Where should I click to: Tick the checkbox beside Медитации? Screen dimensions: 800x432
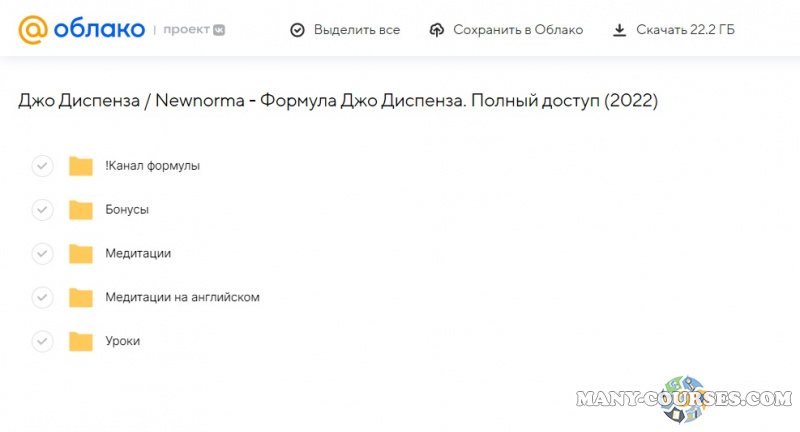tap(42, 254)
